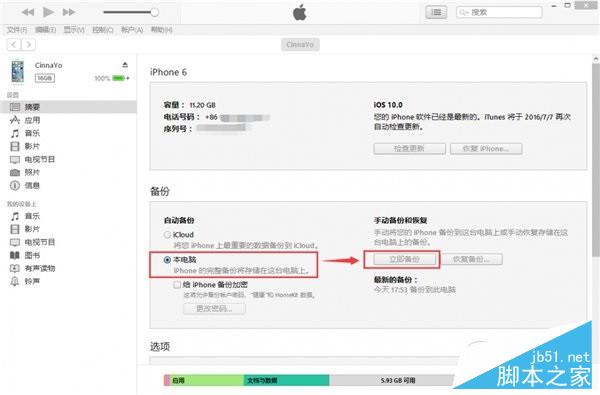Viewport: 600px width, 395px height.
Task: Click the 恢复备份 button
Action: click(x=472, y=259)
